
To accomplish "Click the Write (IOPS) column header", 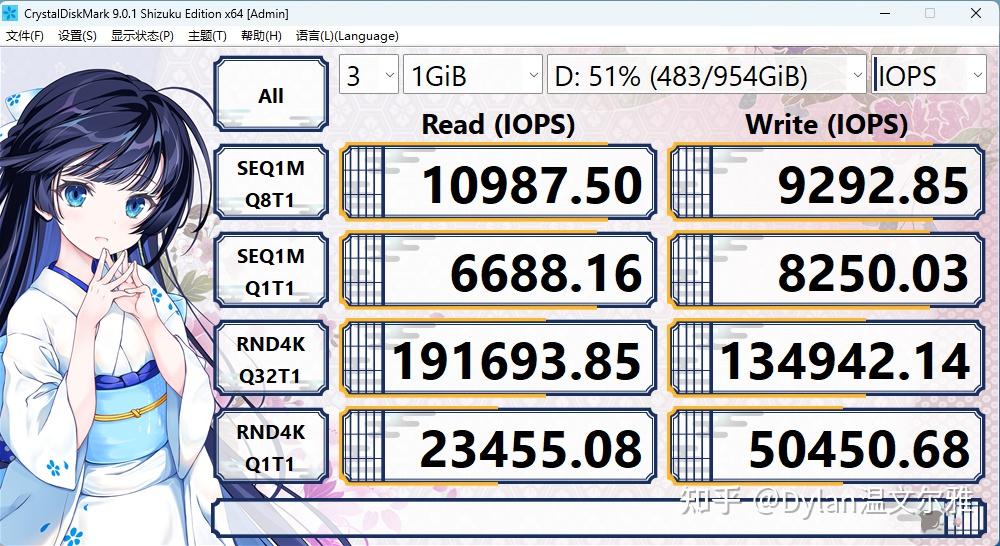I will click(826, 124).
